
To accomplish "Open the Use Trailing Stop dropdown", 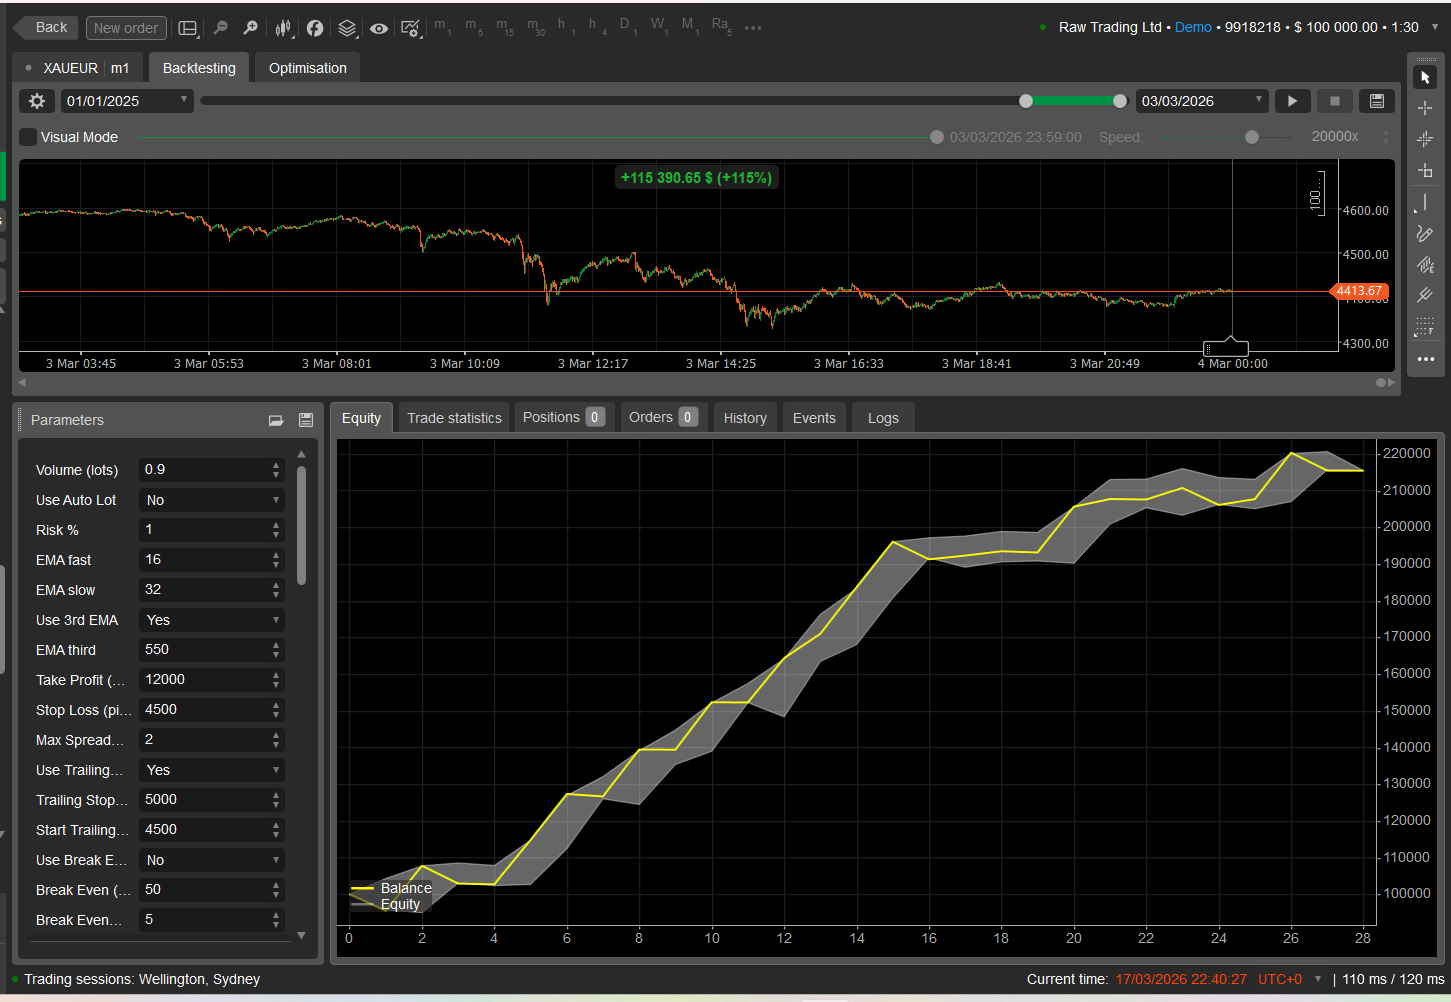I will [211, 770].
